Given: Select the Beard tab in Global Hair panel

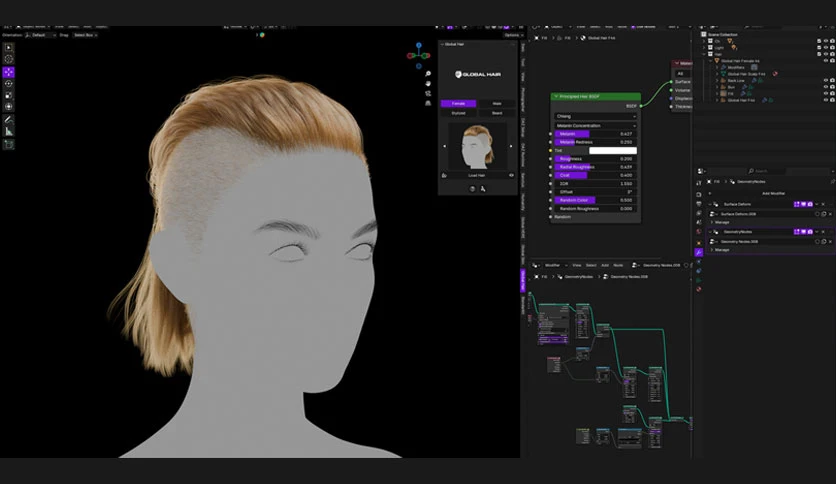Looking at the screenshot, I should pyautogui.click(x=497, y=113).
